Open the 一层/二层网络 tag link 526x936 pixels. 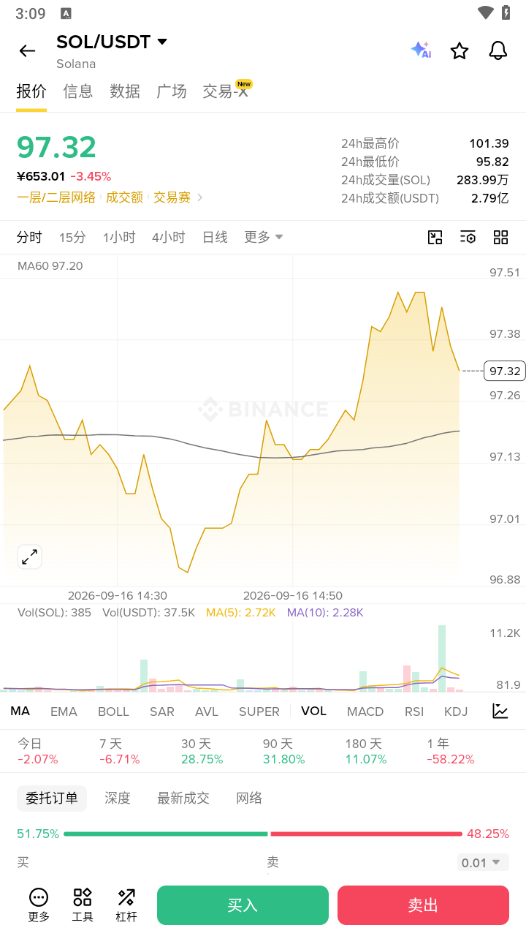tap(56, 198)
